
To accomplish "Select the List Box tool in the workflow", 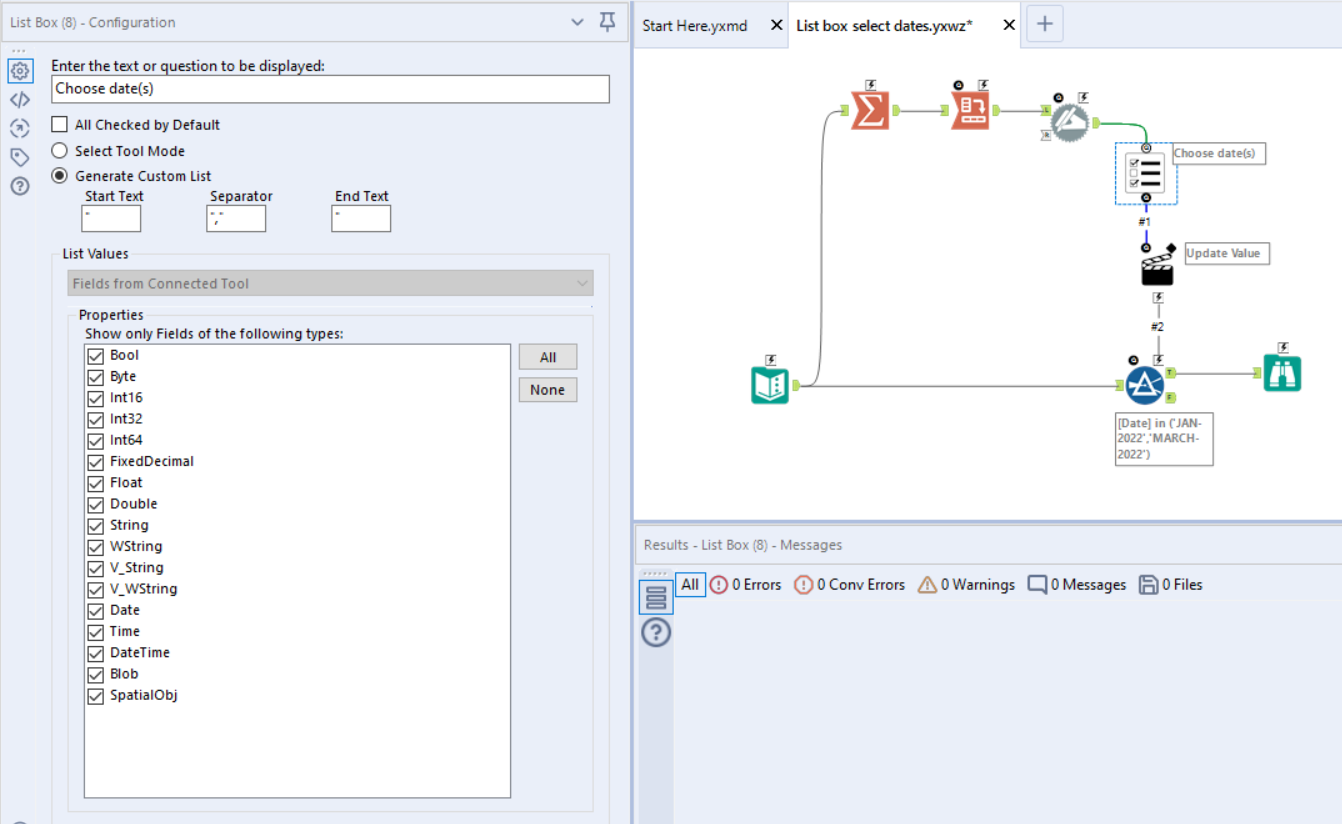I will tap(1144, 175).
